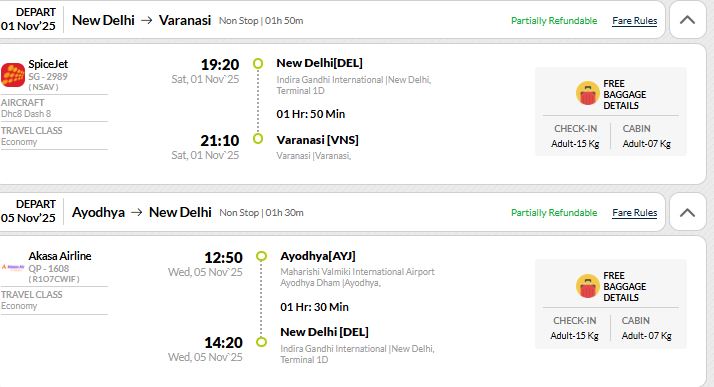Click the Akasa Airline logo
Image resolution: width=714 pixels, height=387 pixels.
coord(13,267)
